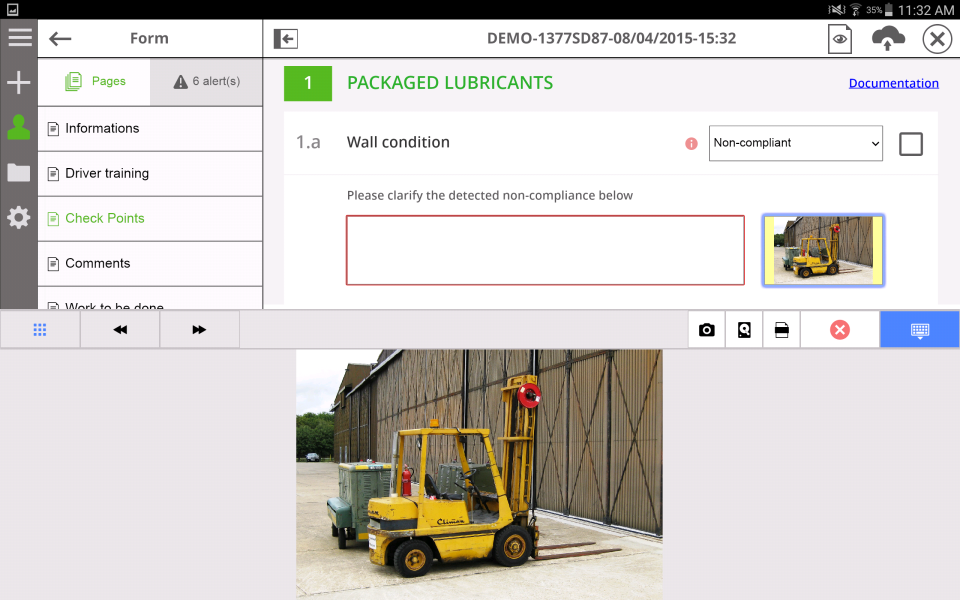This screenshot has height=600, width=960.
Task: Open the hamburger menu
Action: coord(19,38)
